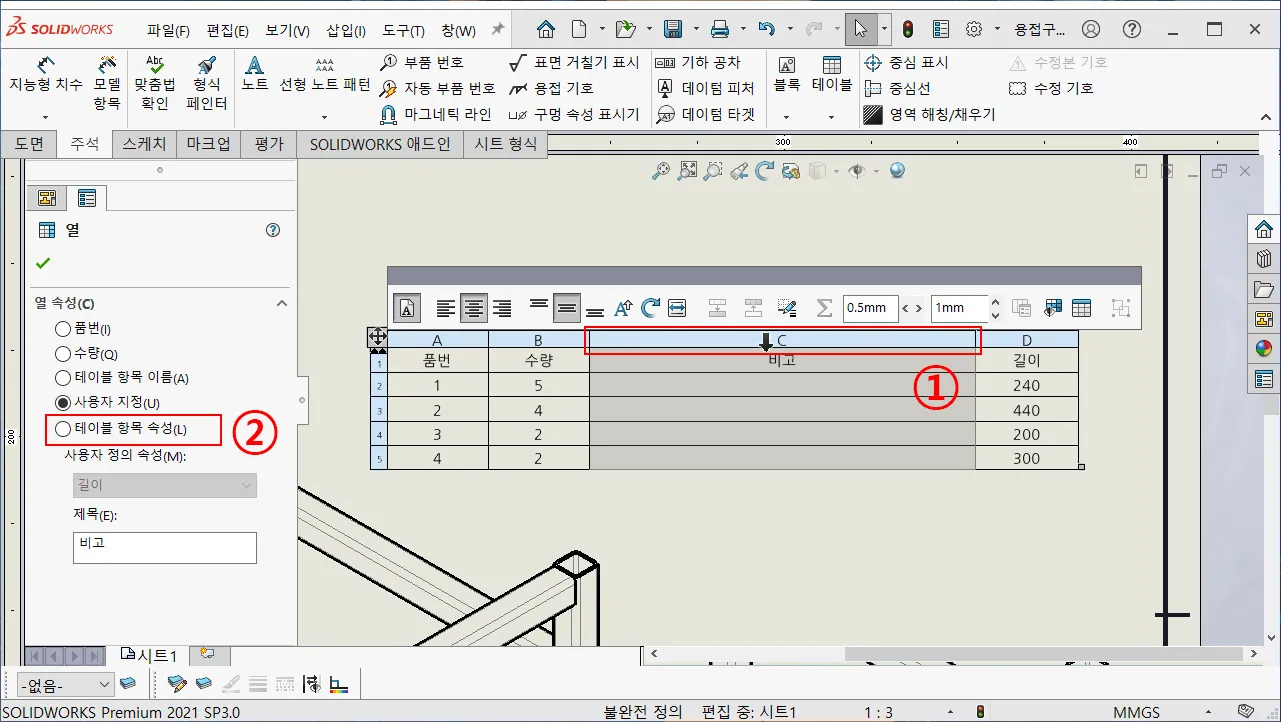Expand the 테이블 dropdown arrow
1281x722 pixels.
click(831, 117)
